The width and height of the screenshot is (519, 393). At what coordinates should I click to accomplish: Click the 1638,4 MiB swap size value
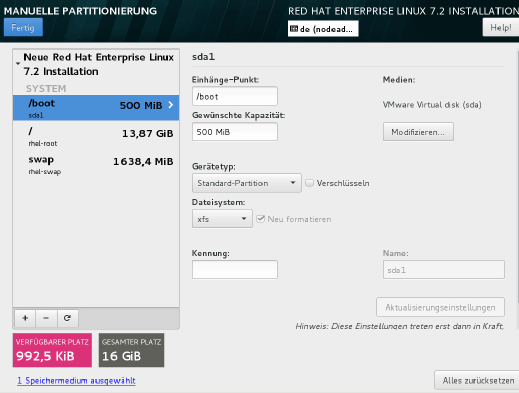pos(143,162)
